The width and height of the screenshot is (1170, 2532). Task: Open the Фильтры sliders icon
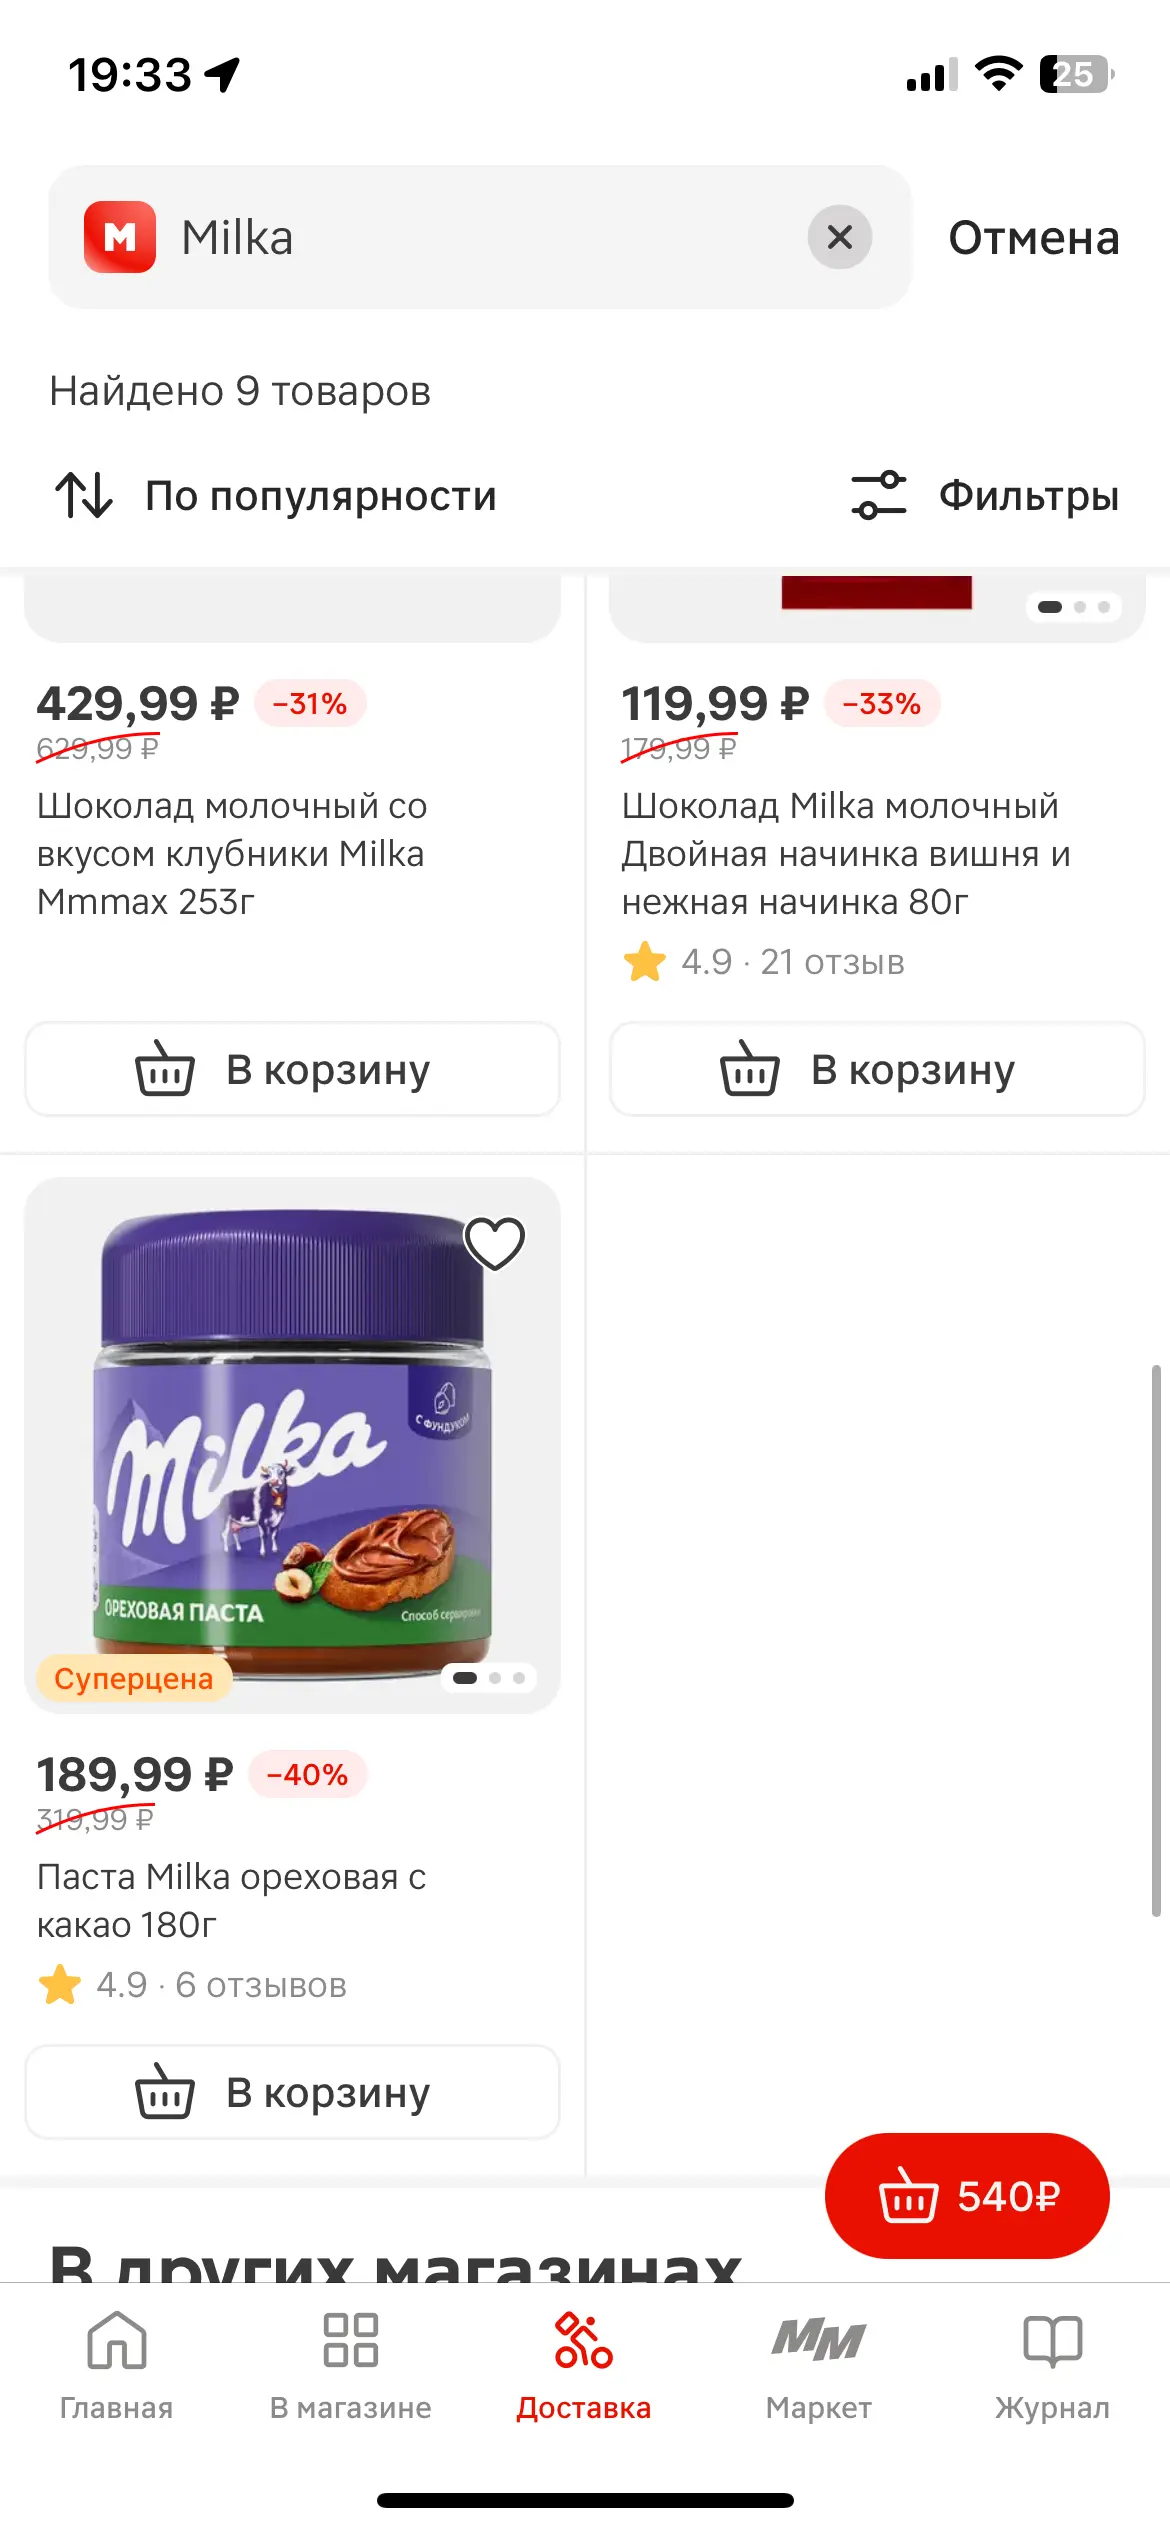(x=878, y=495)
